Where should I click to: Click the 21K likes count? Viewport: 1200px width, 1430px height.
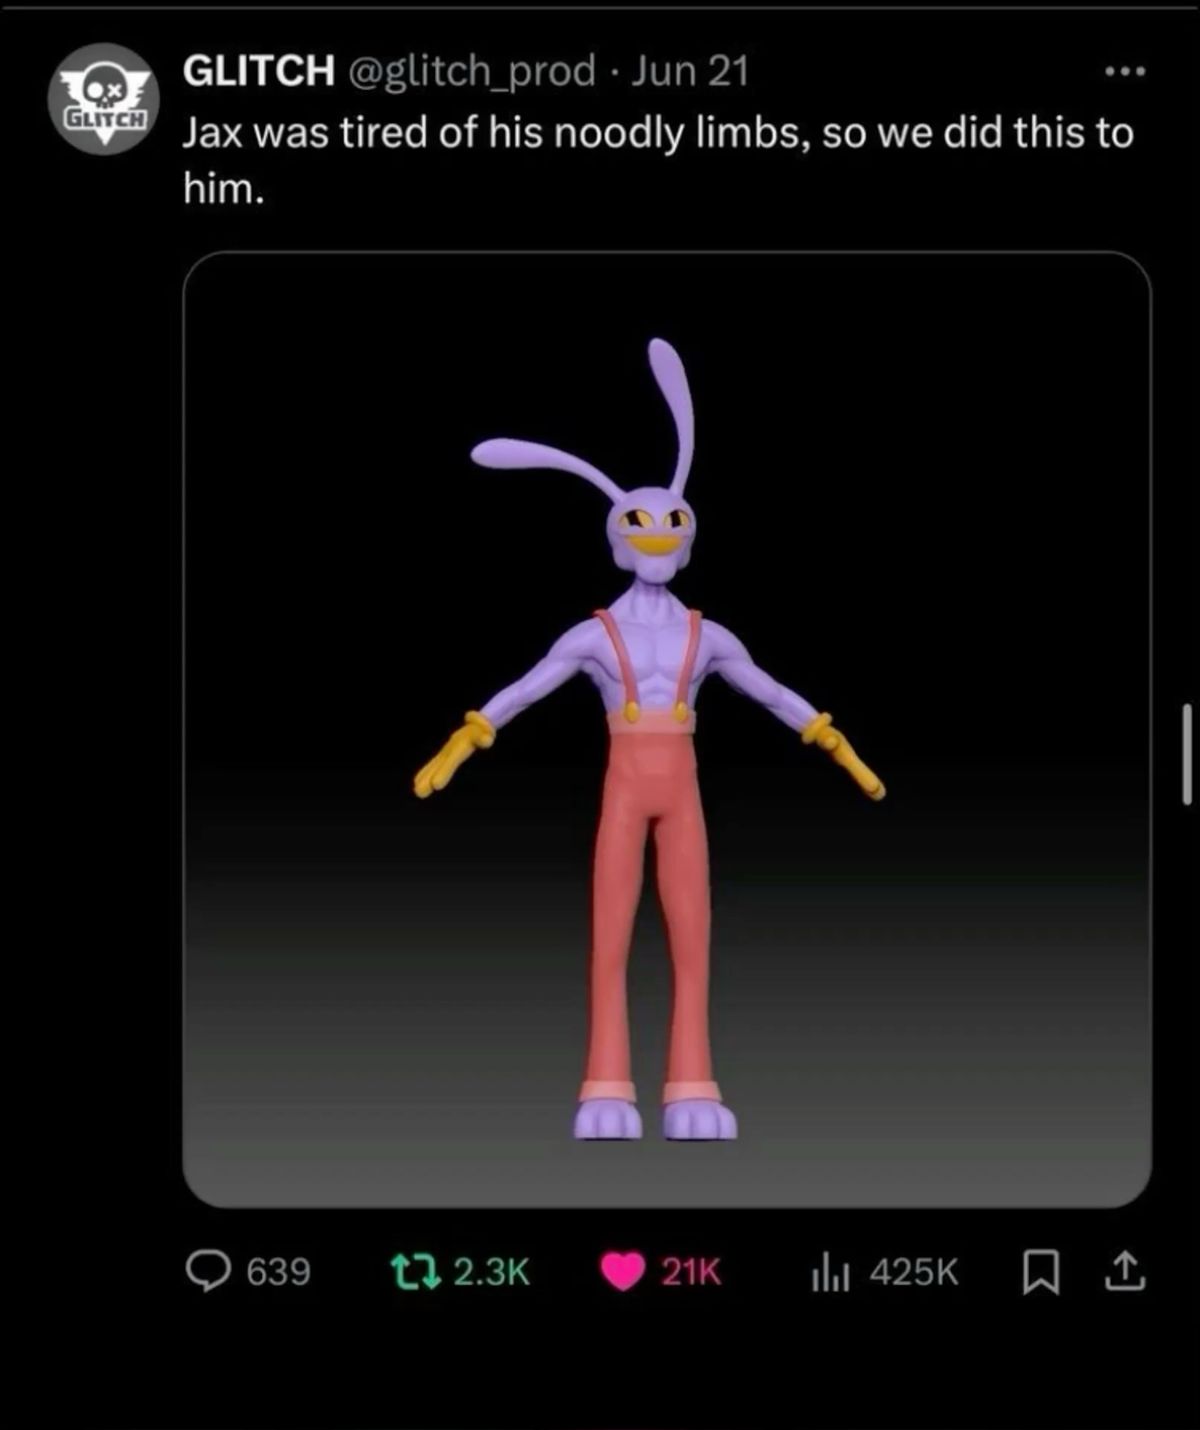coord(690,1272)
